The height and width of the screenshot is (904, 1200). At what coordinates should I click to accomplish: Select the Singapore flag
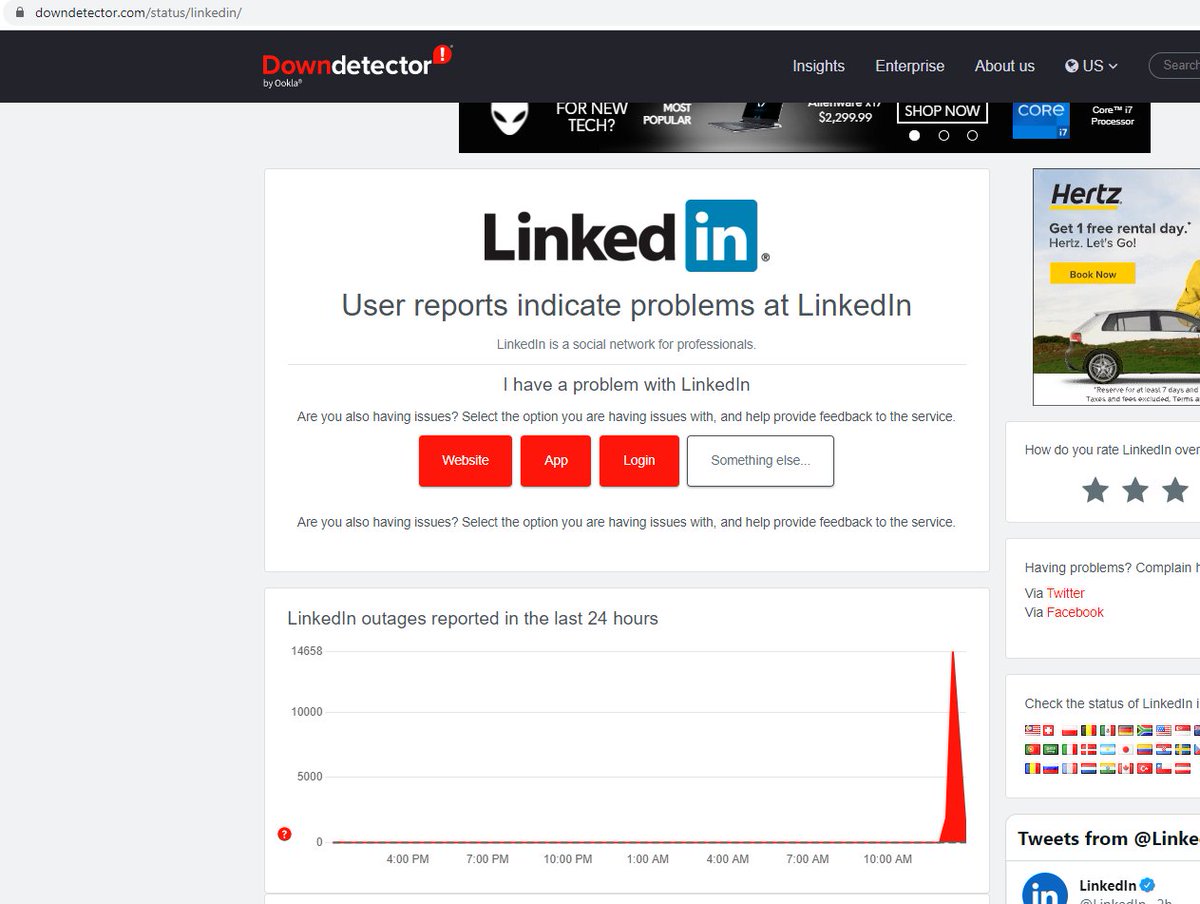click(x=1183, y=730)
